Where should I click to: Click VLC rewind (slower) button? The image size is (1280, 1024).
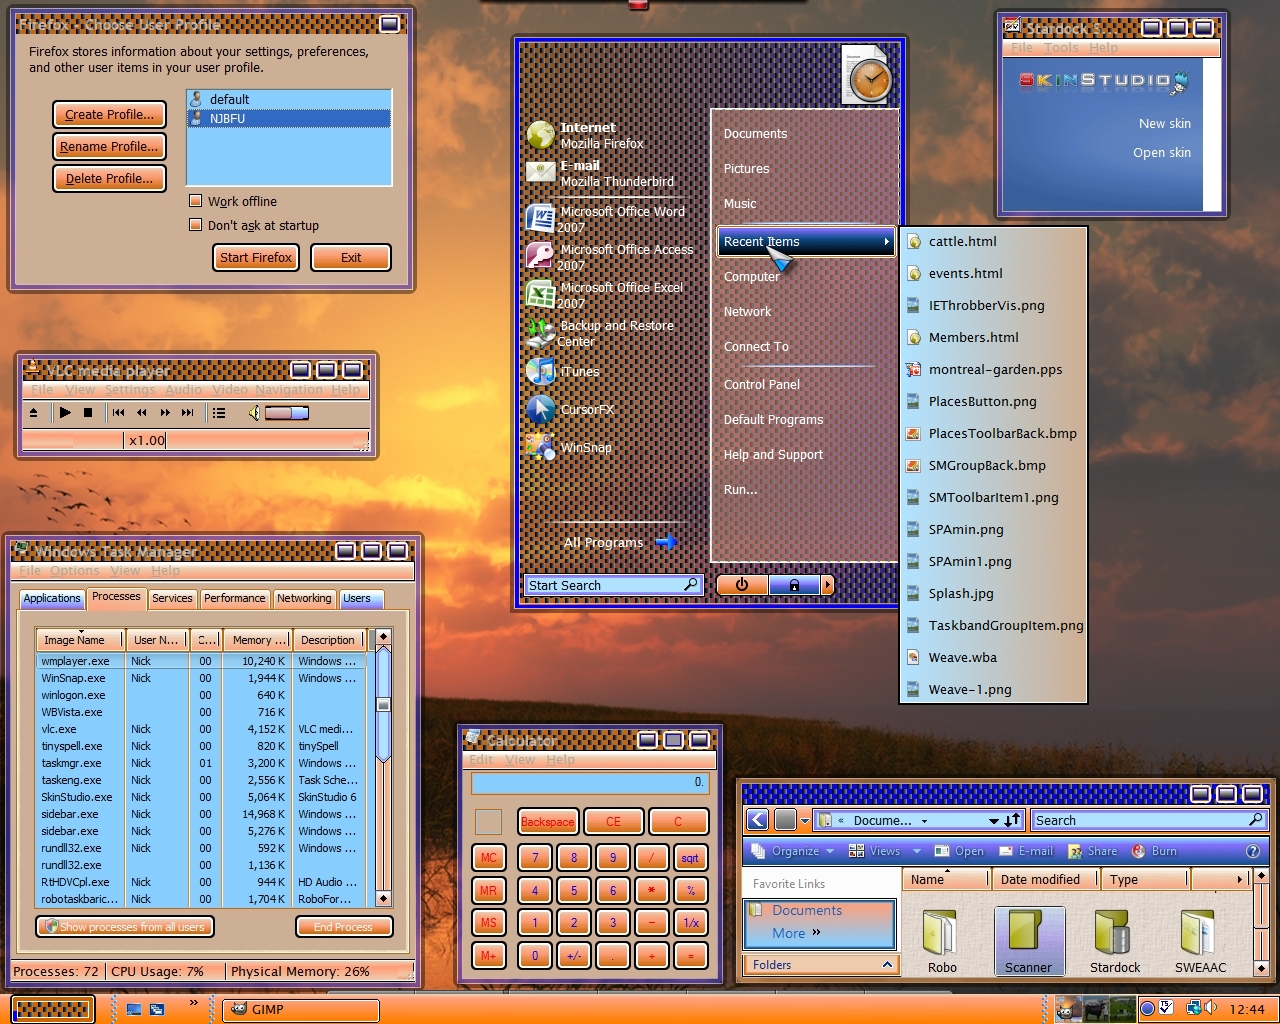pos(142,412)
